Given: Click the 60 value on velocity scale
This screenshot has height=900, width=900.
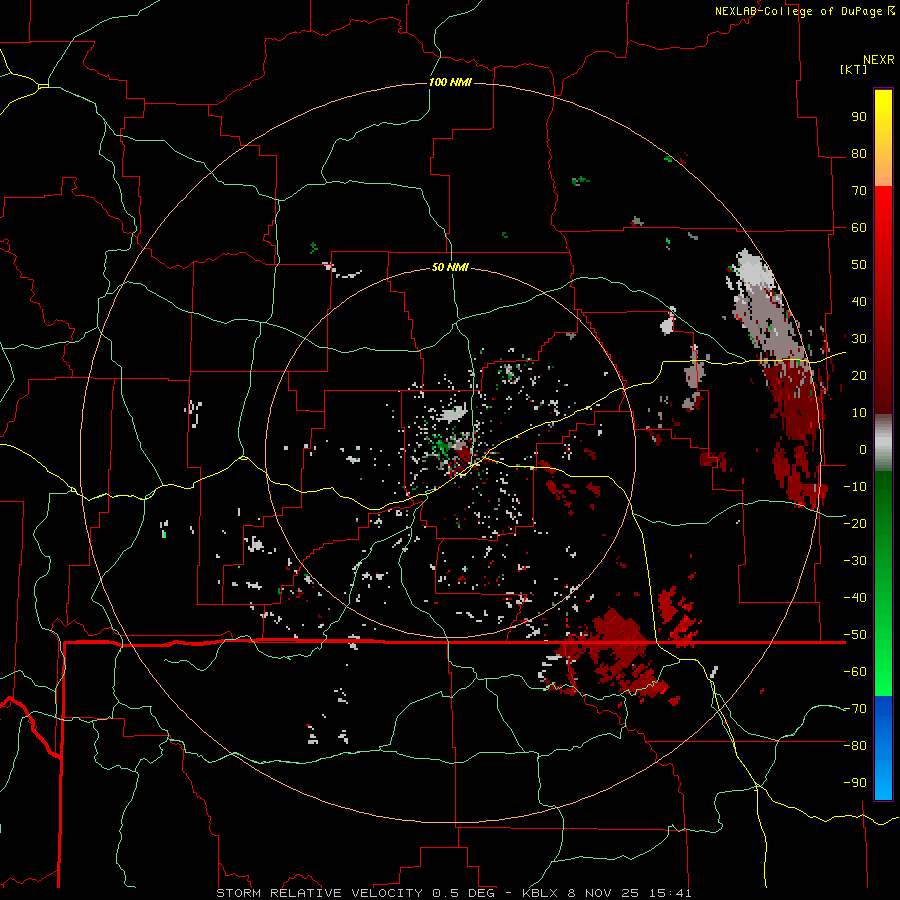Looking at the screenshot, I should point(859,227).
